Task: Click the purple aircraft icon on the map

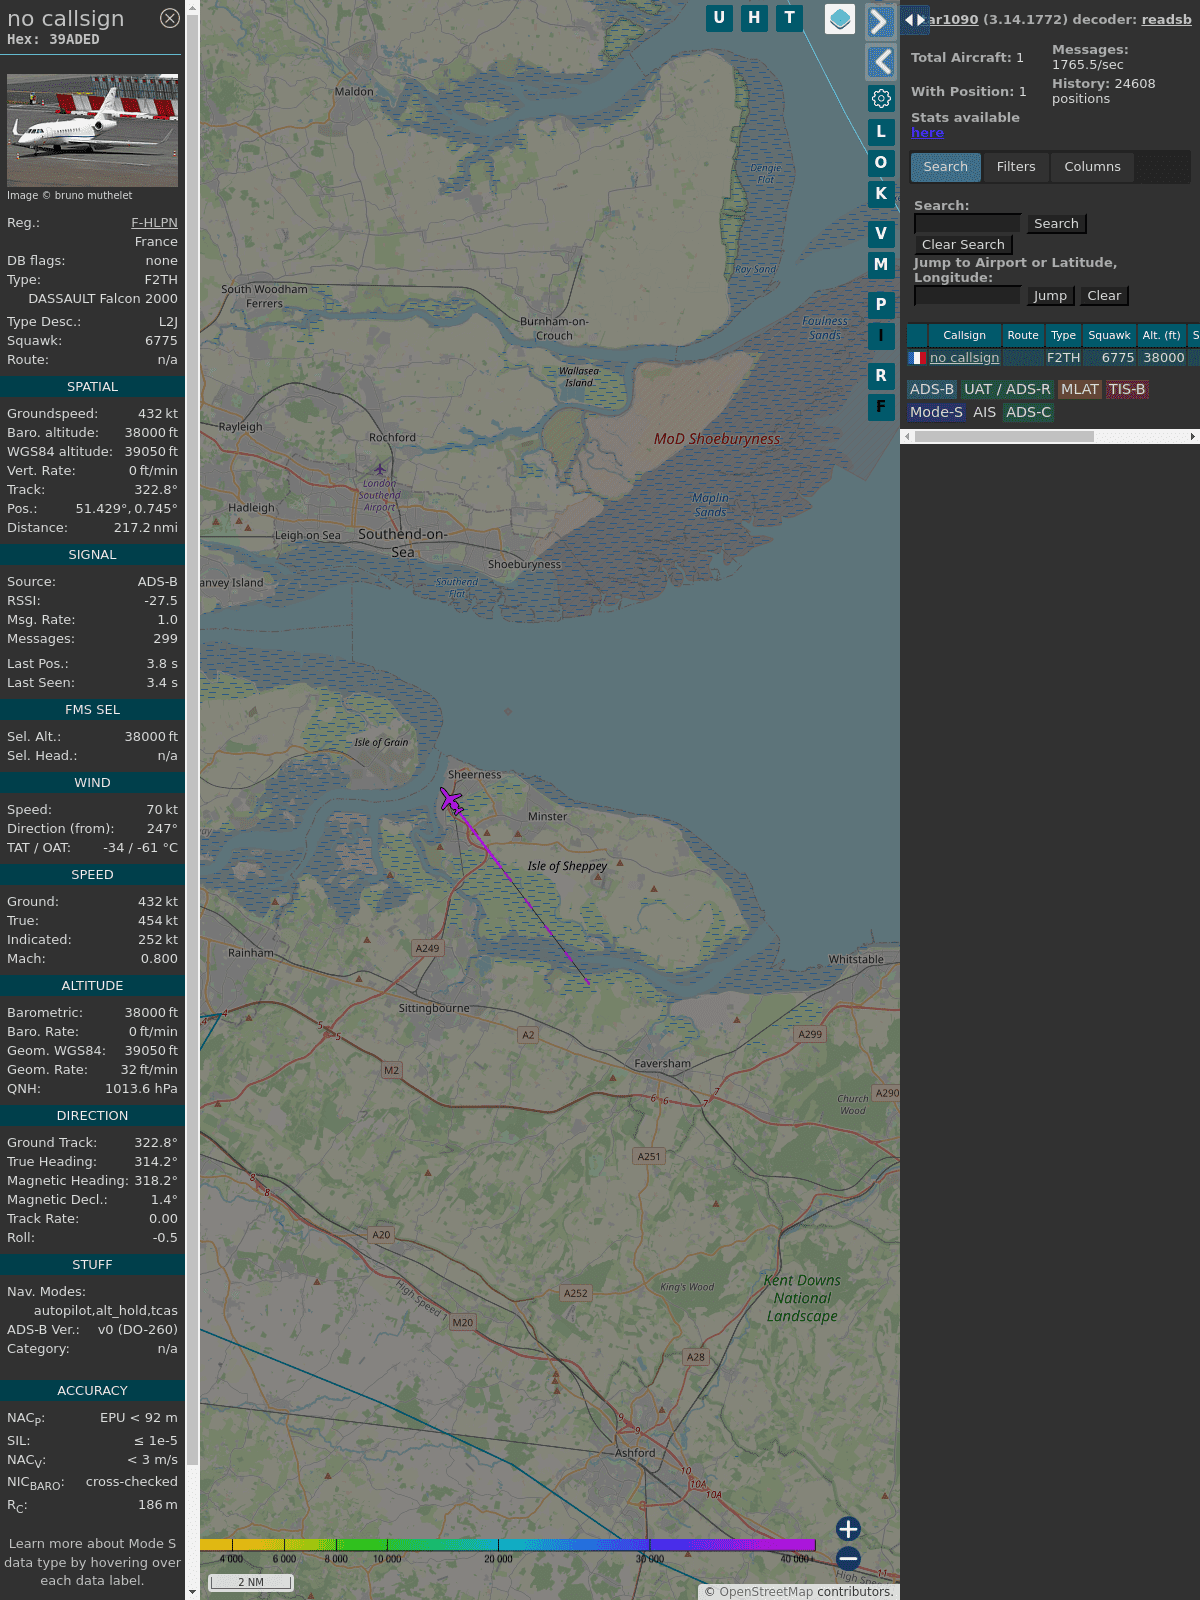Action: click(451, 800)
